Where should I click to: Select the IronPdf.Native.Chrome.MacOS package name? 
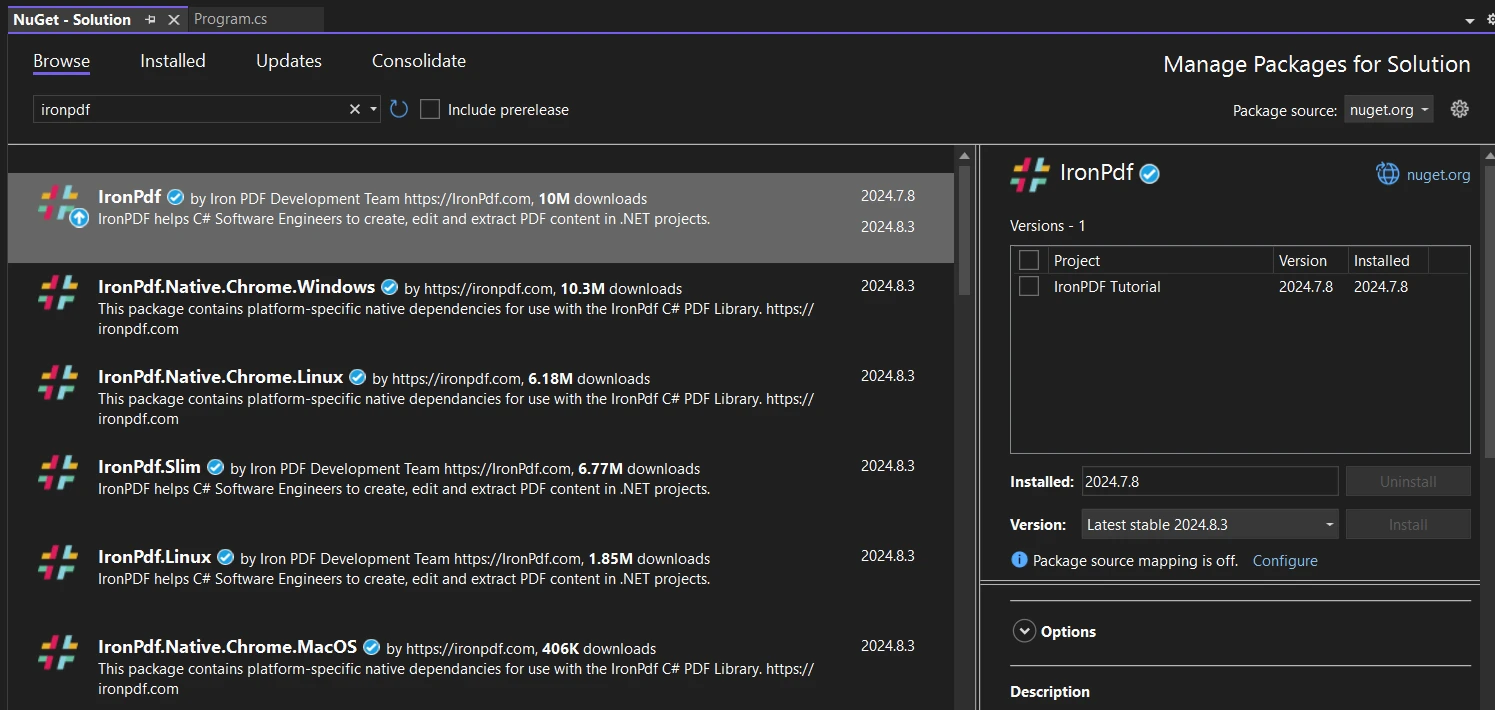[x=227, y=647]
